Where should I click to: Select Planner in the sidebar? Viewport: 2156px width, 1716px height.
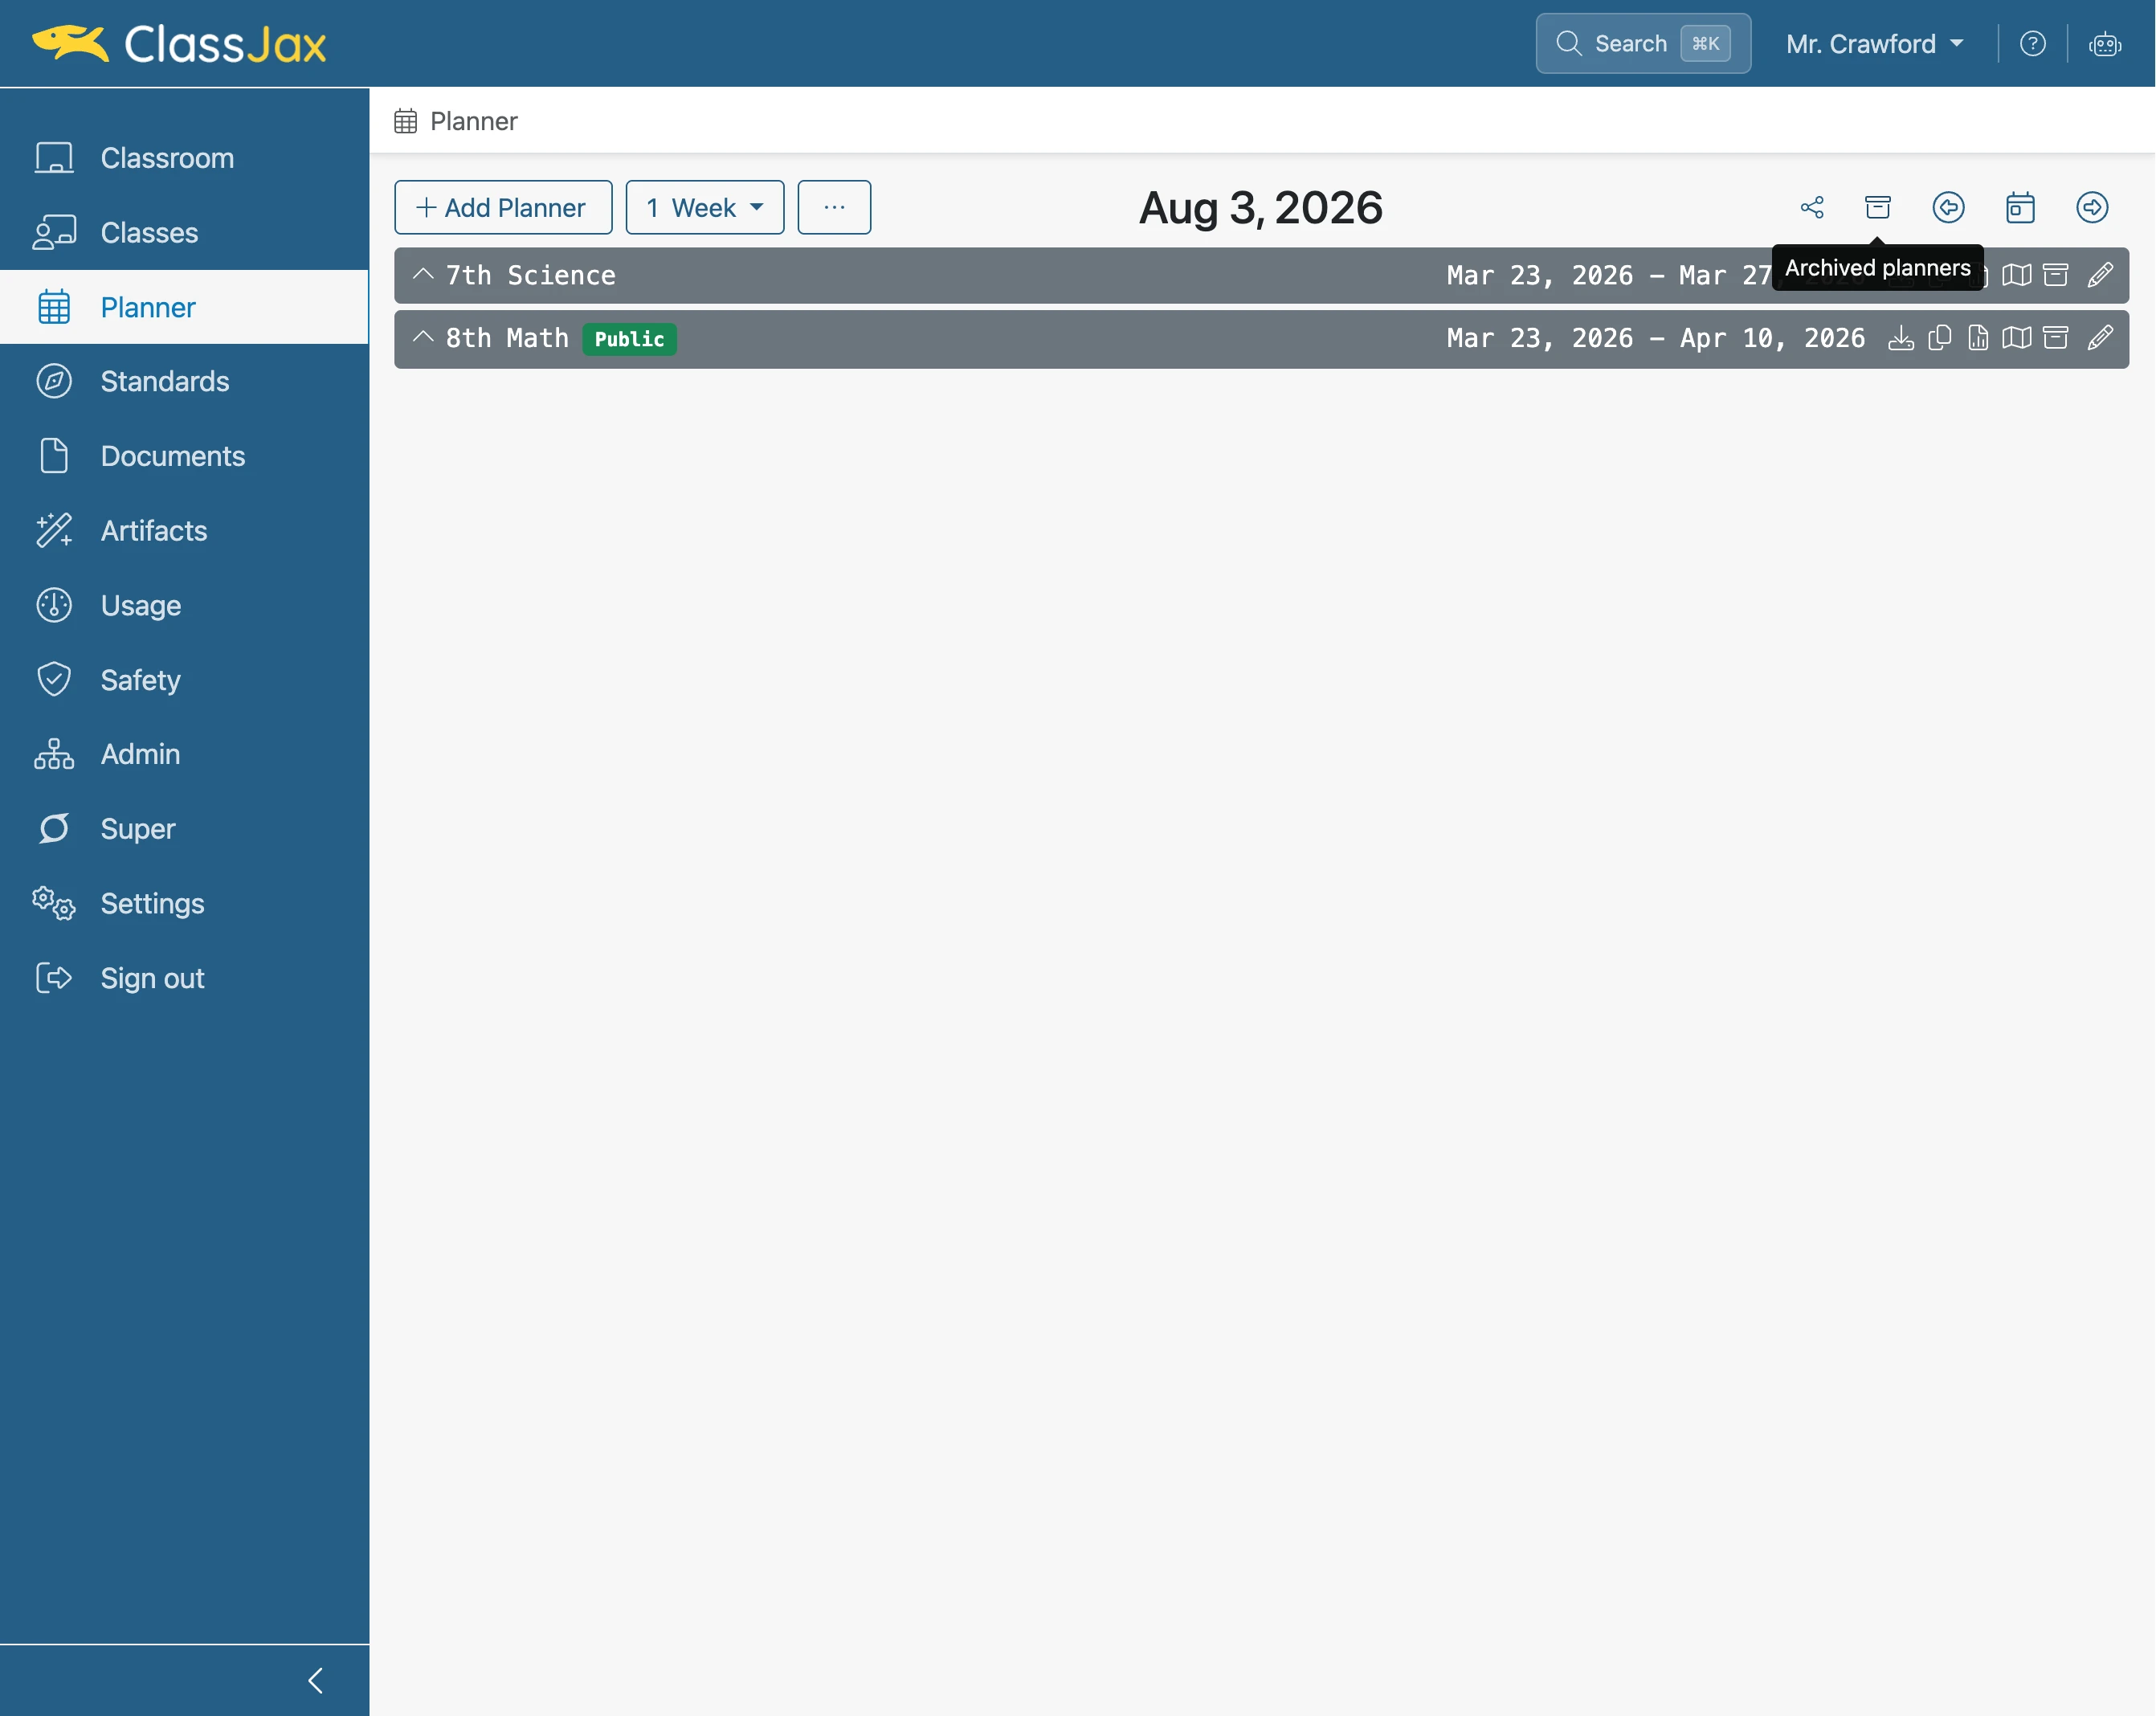pyautogui.click(x=184, y=307)
